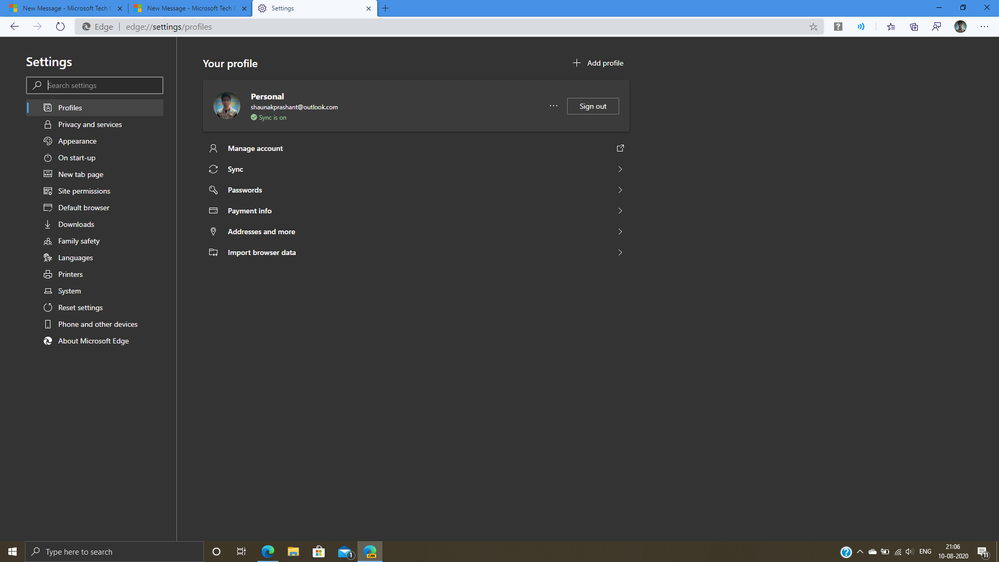Open System settings section

[95, 291]
